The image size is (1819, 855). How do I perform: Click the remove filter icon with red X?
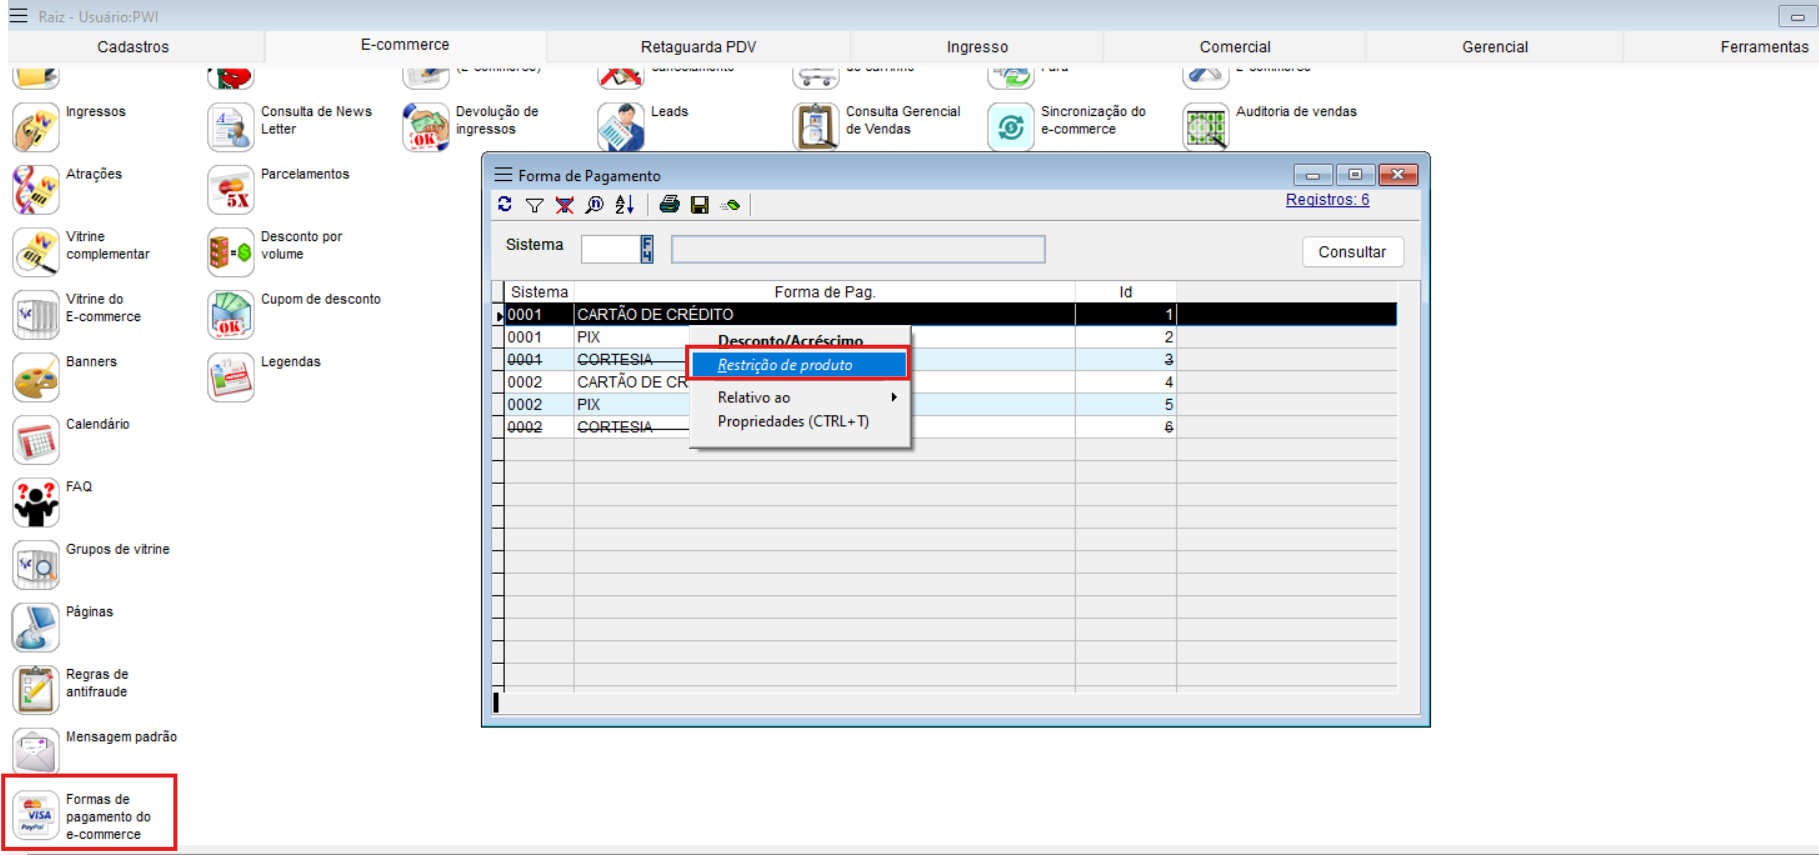tap(565, 205)
